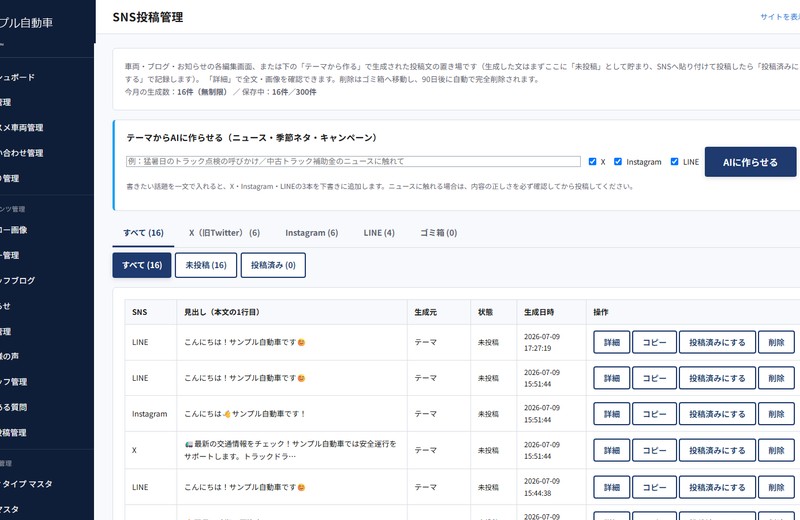
Task: Delete the LINE post generated at 15:51:44
Action: coord(776,378)
